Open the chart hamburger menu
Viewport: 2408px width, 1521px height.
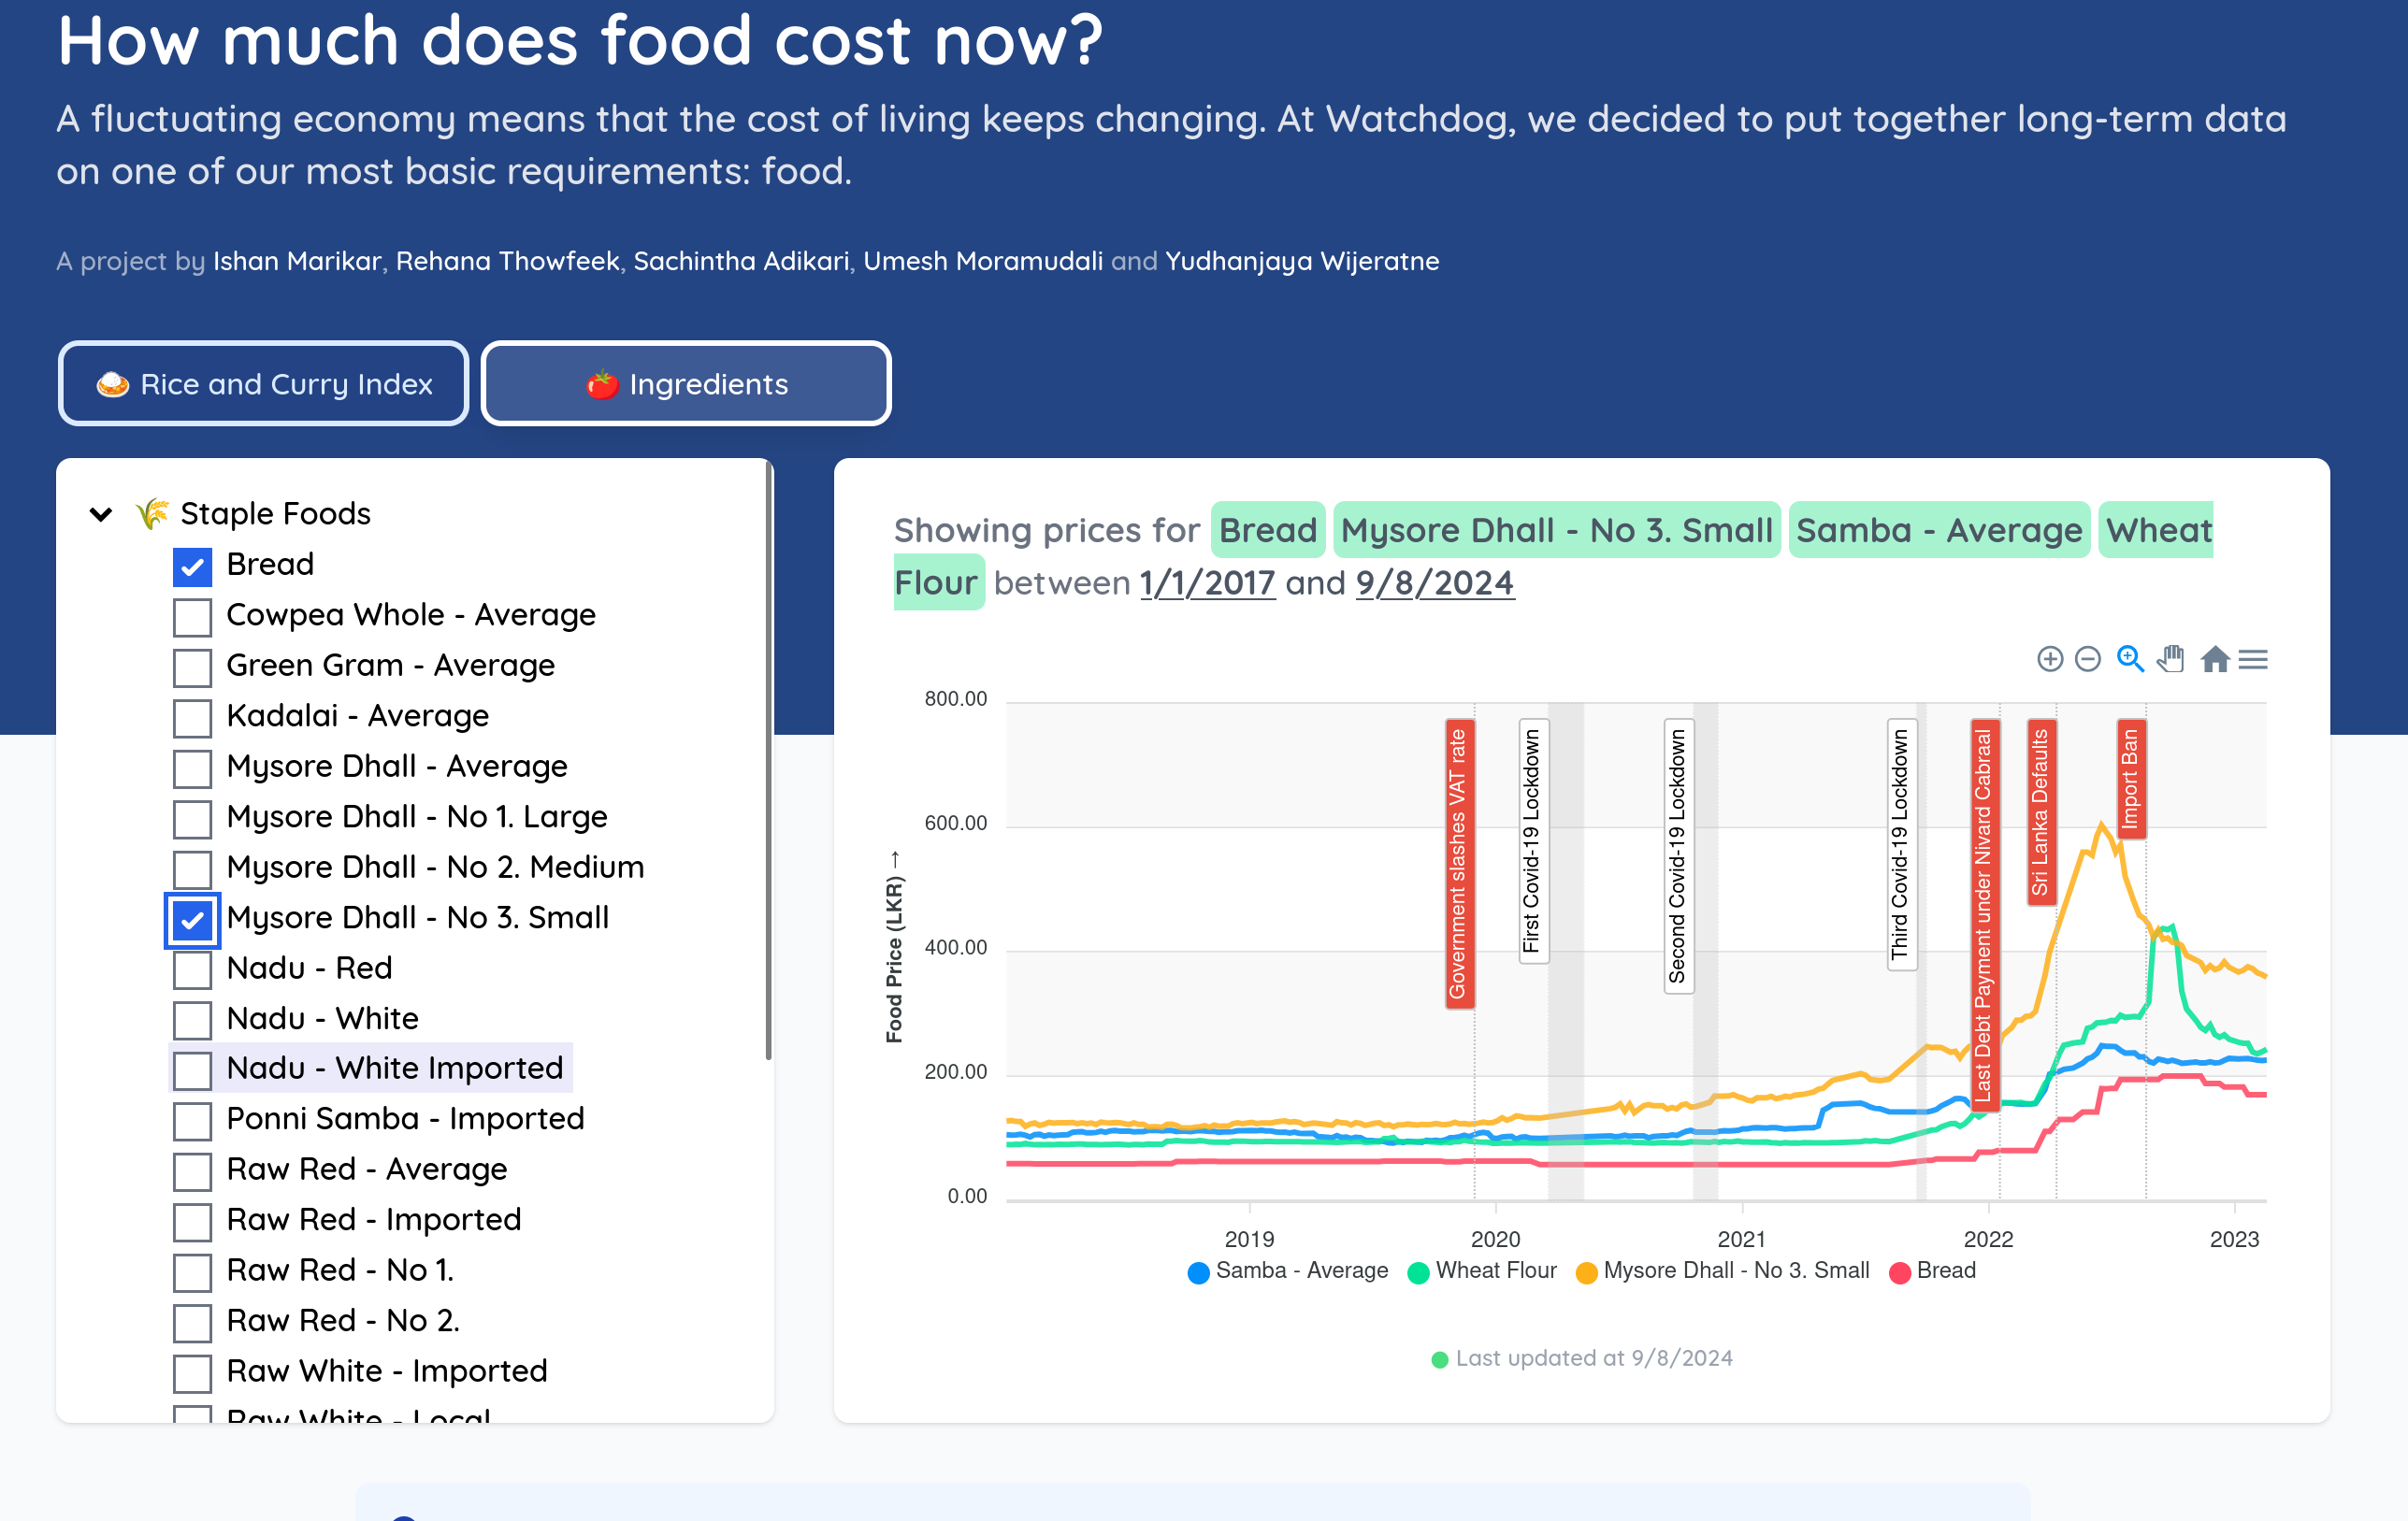(2253, 659)
